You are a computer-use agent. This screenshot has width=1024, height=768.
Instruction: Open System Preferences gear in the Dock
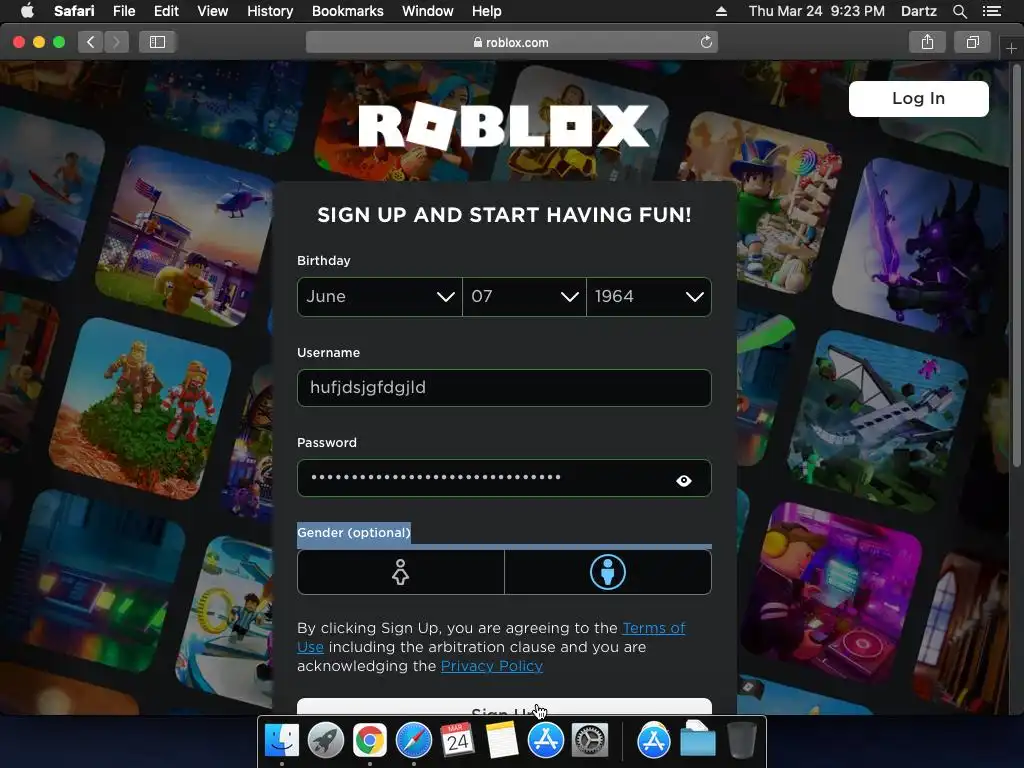point(590,741)
